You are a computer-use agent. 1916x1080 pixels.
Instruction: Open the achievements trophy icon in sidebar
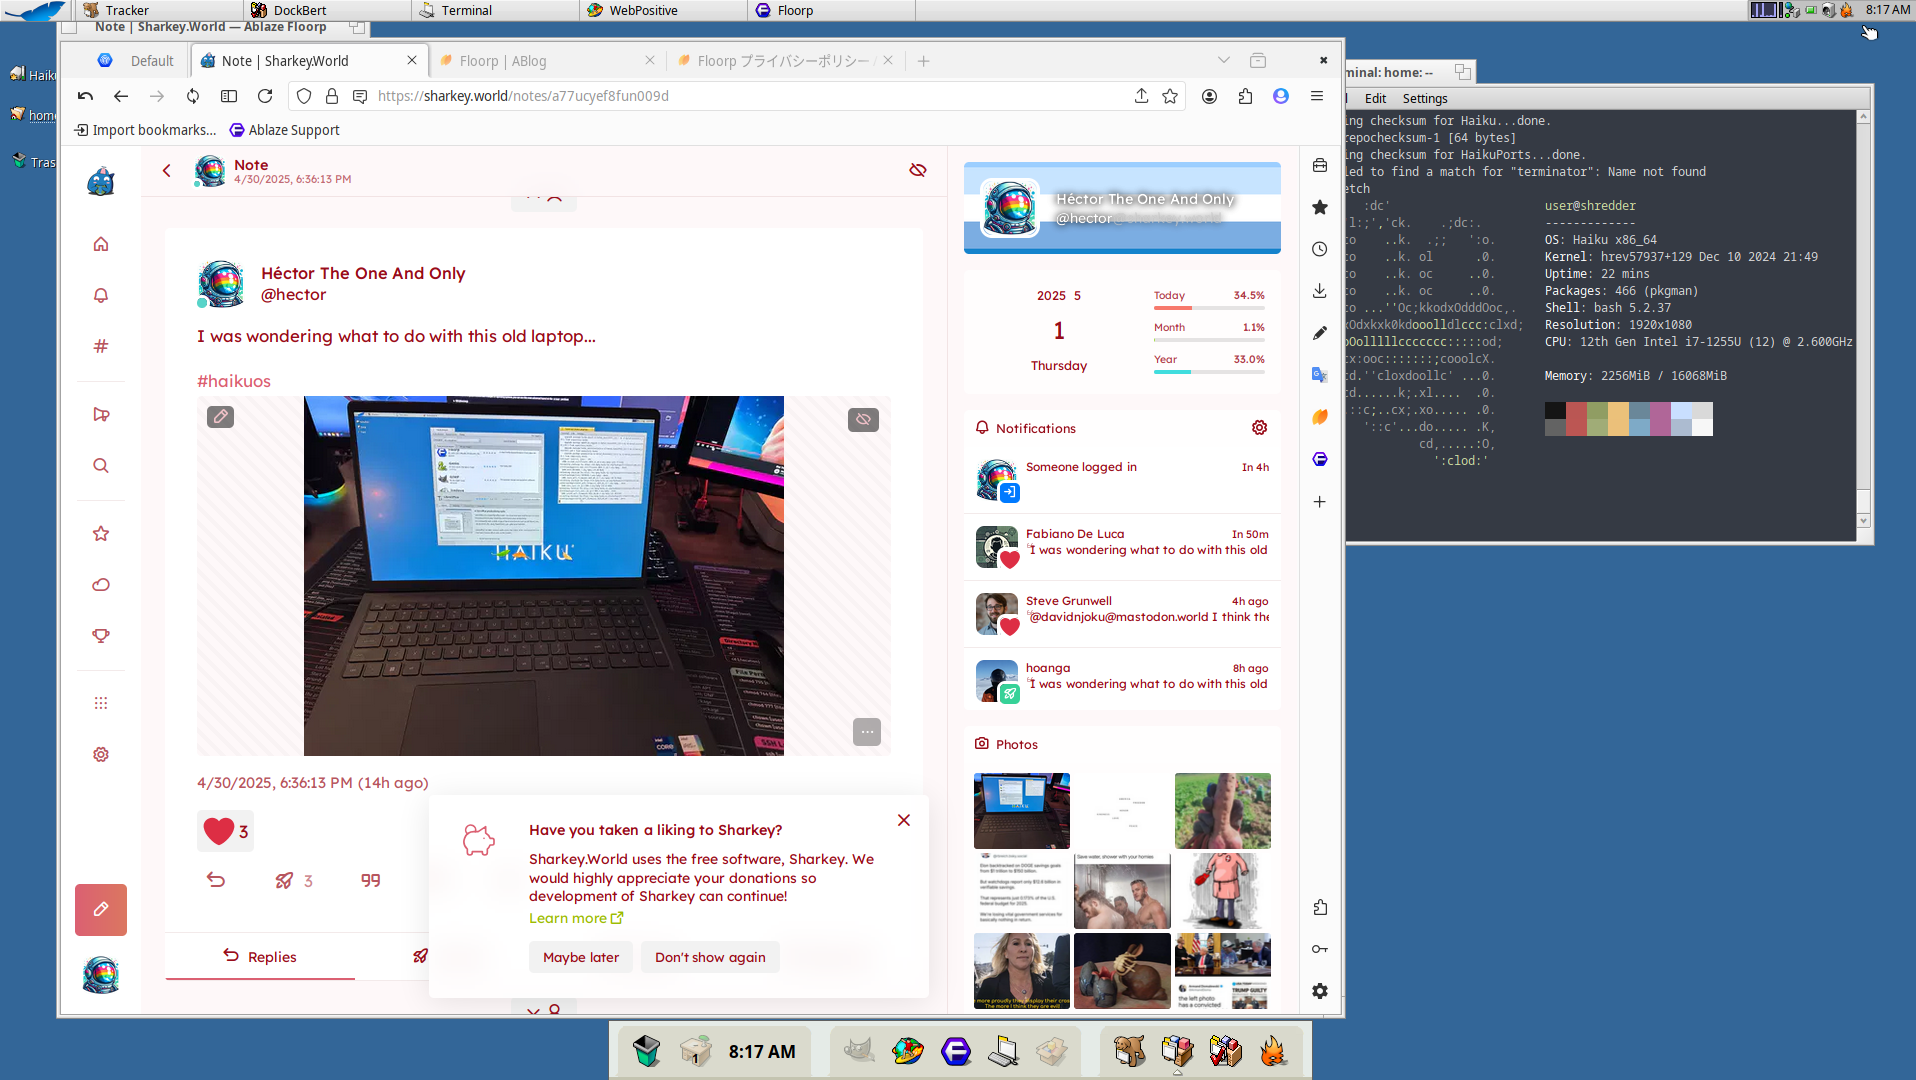tap(101, 636)
